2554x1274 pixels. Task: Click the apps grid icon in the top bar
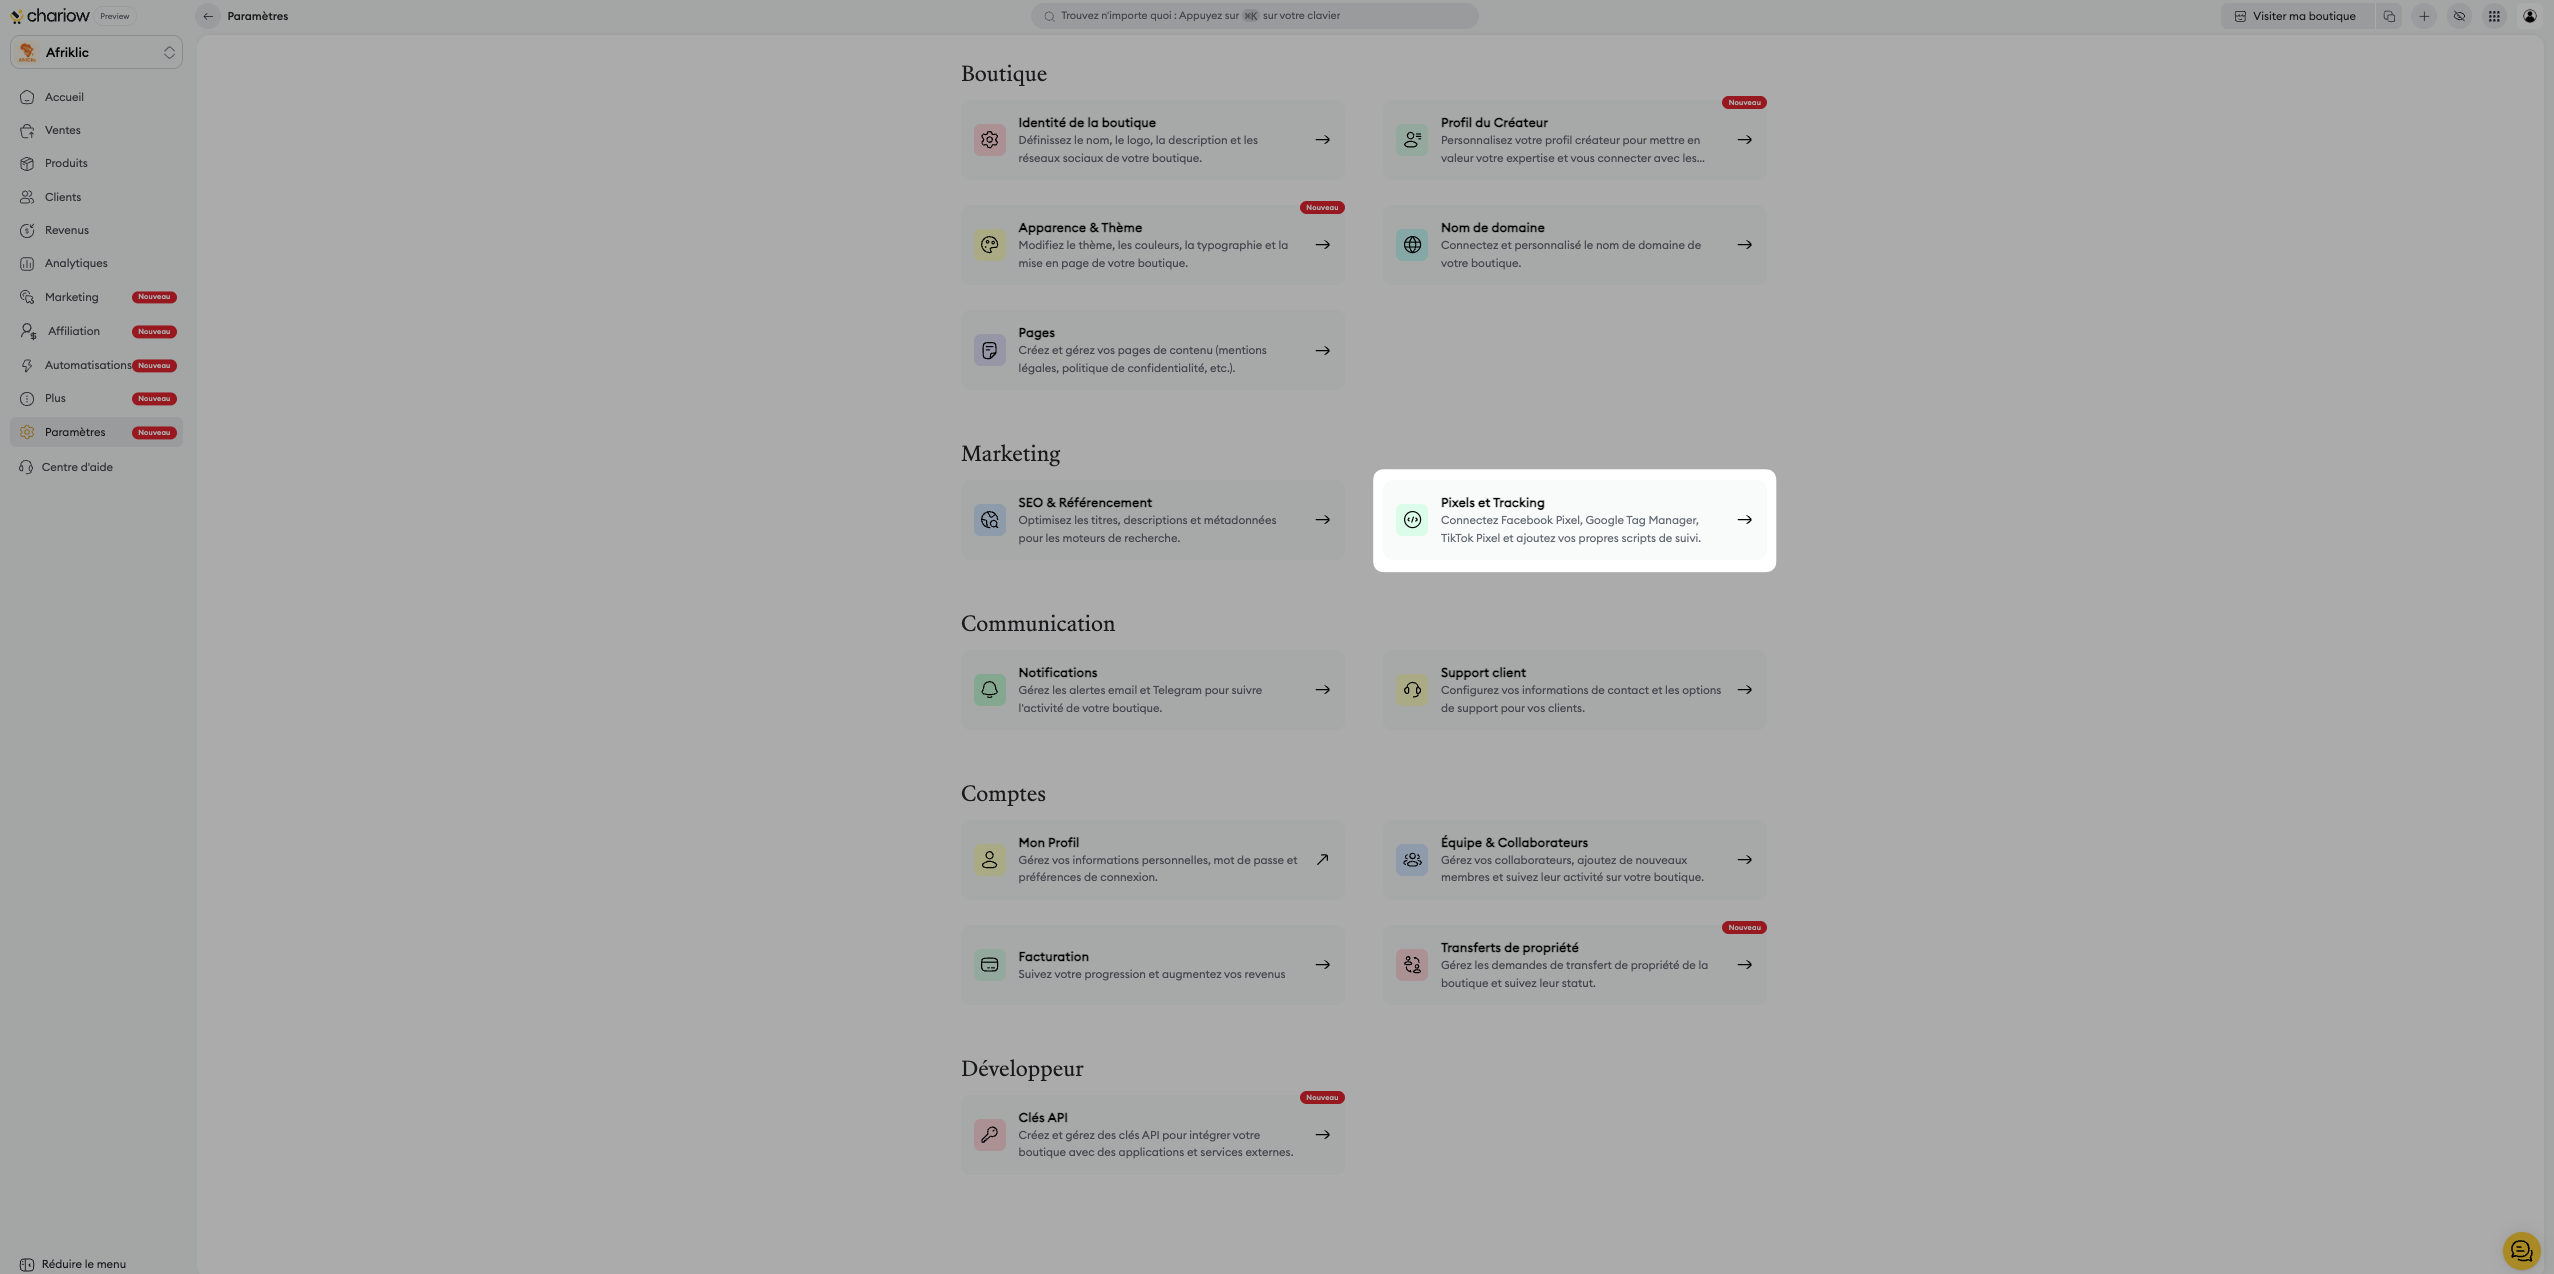(x=2494, y=16)
